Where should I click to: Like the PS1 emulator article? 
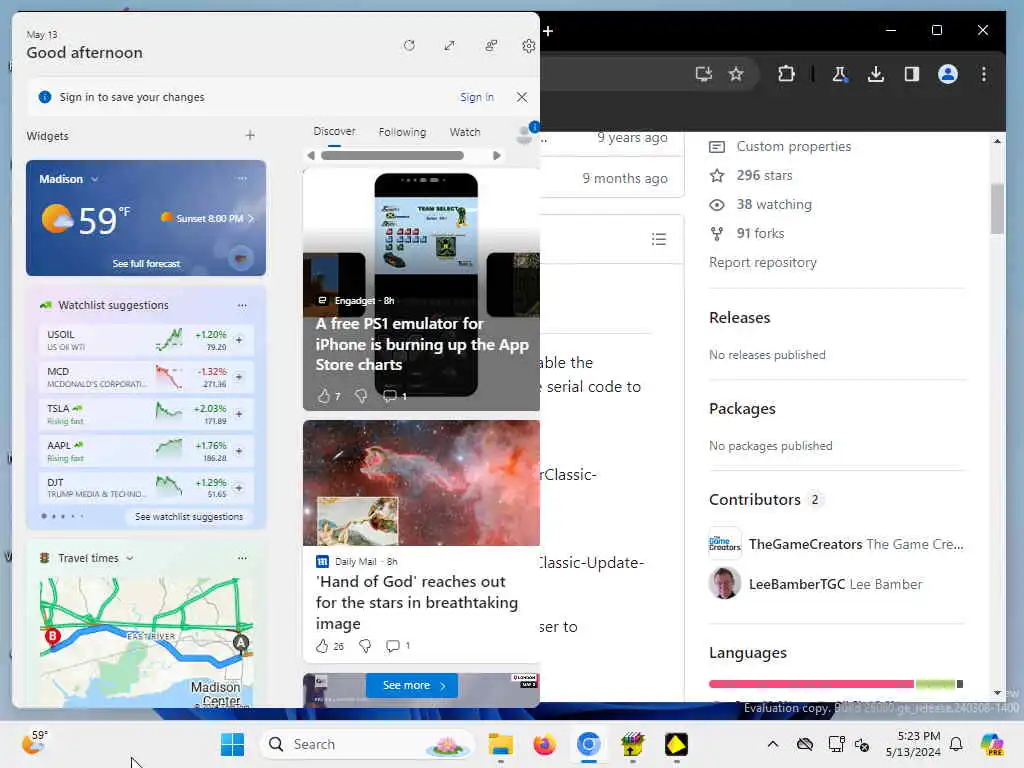coord(324,396)
